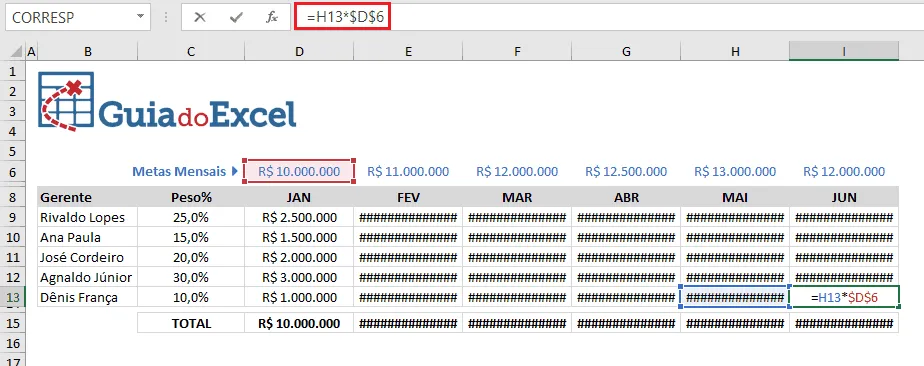
Task: Click the Select All corner triangle
Action: click(16, 52)
